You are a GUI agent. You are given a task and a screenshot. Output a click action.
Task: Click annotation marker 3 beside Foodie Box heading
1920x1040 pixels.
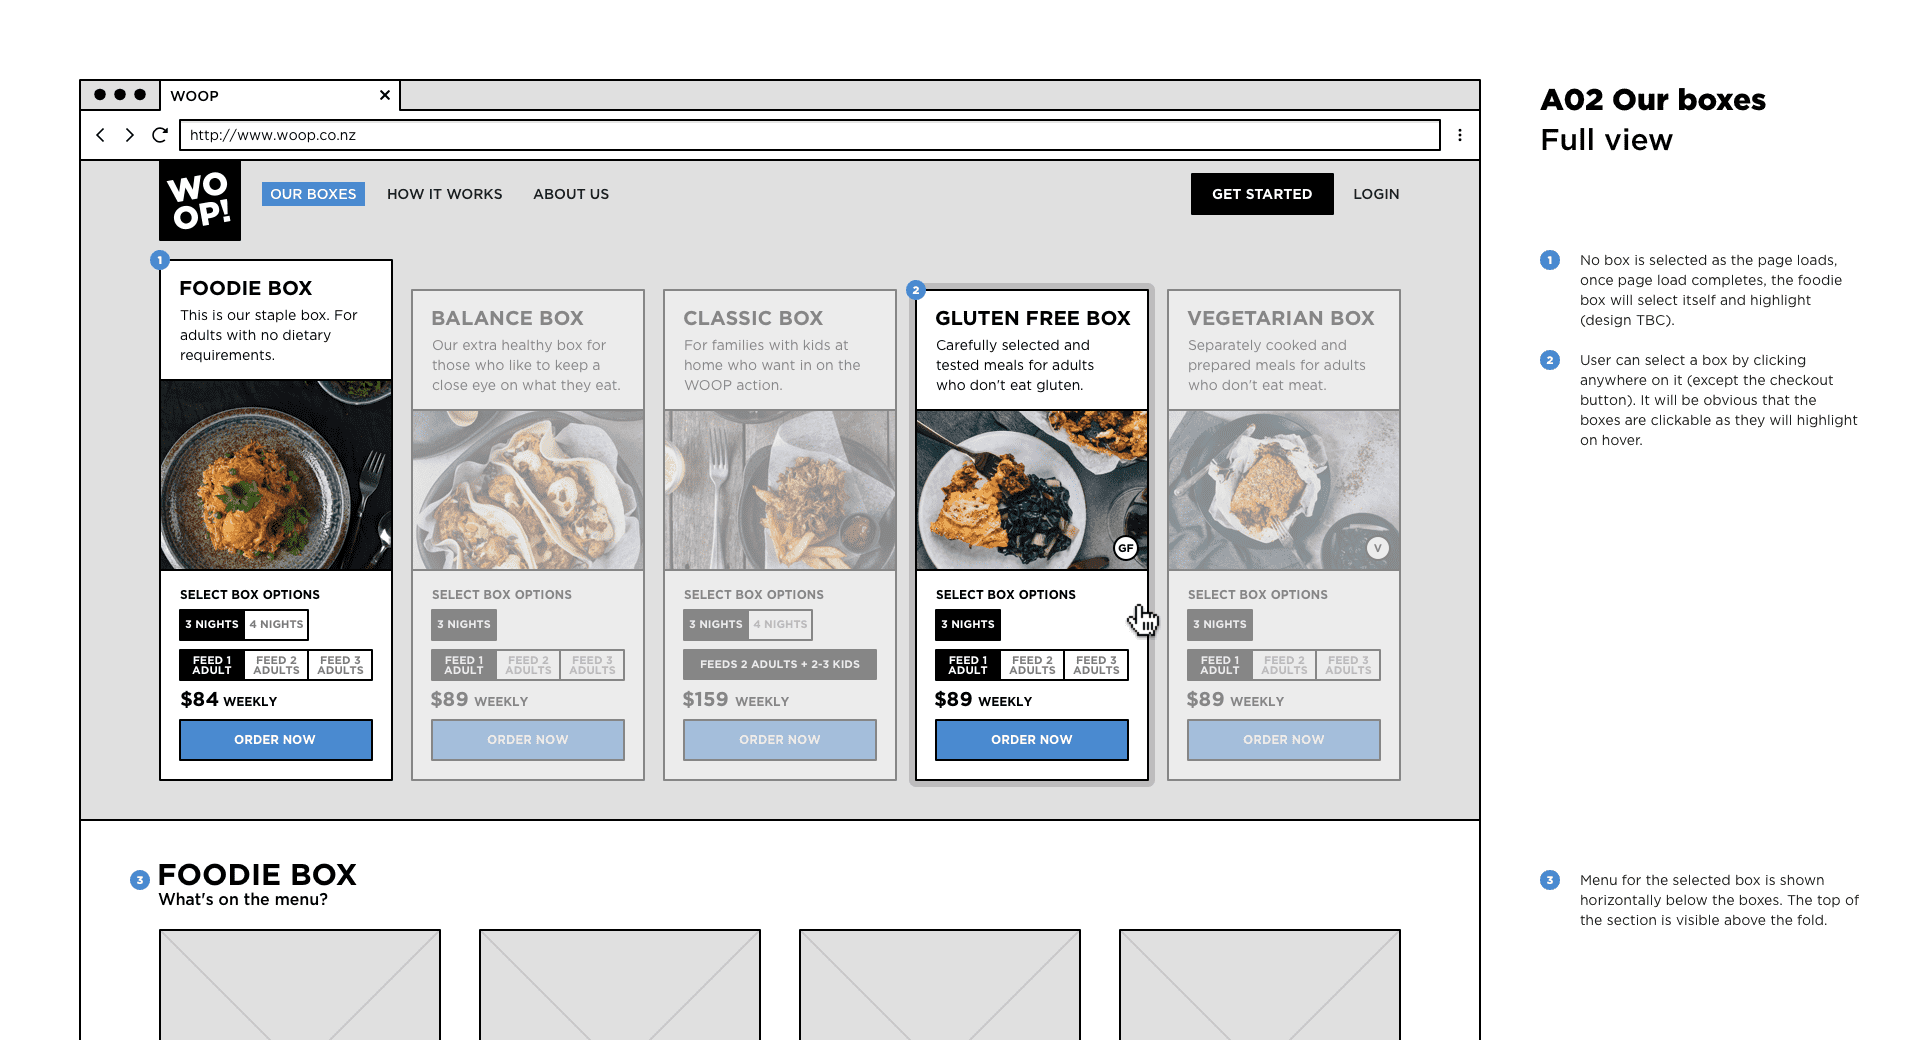point(138,879)
